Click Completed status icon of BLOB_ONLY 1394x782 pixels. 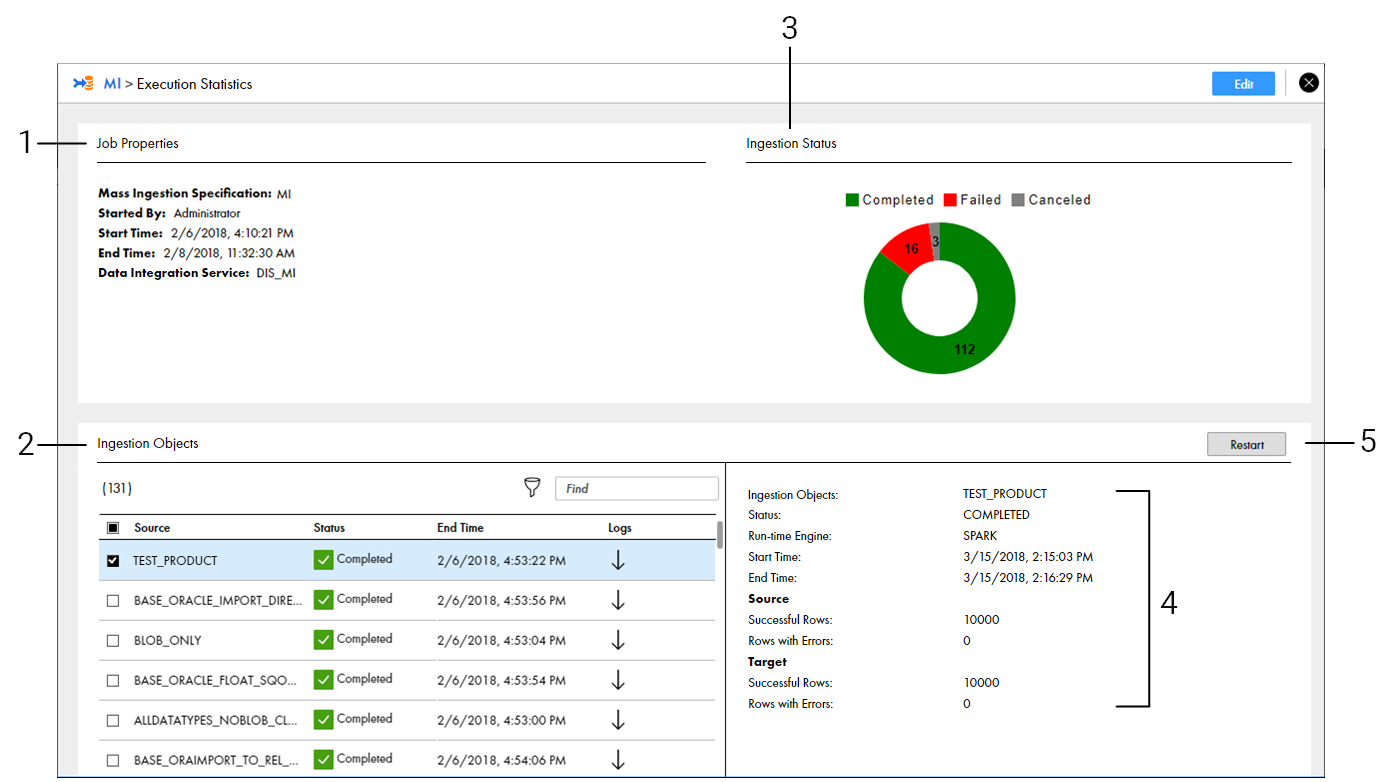click(323, 640)
